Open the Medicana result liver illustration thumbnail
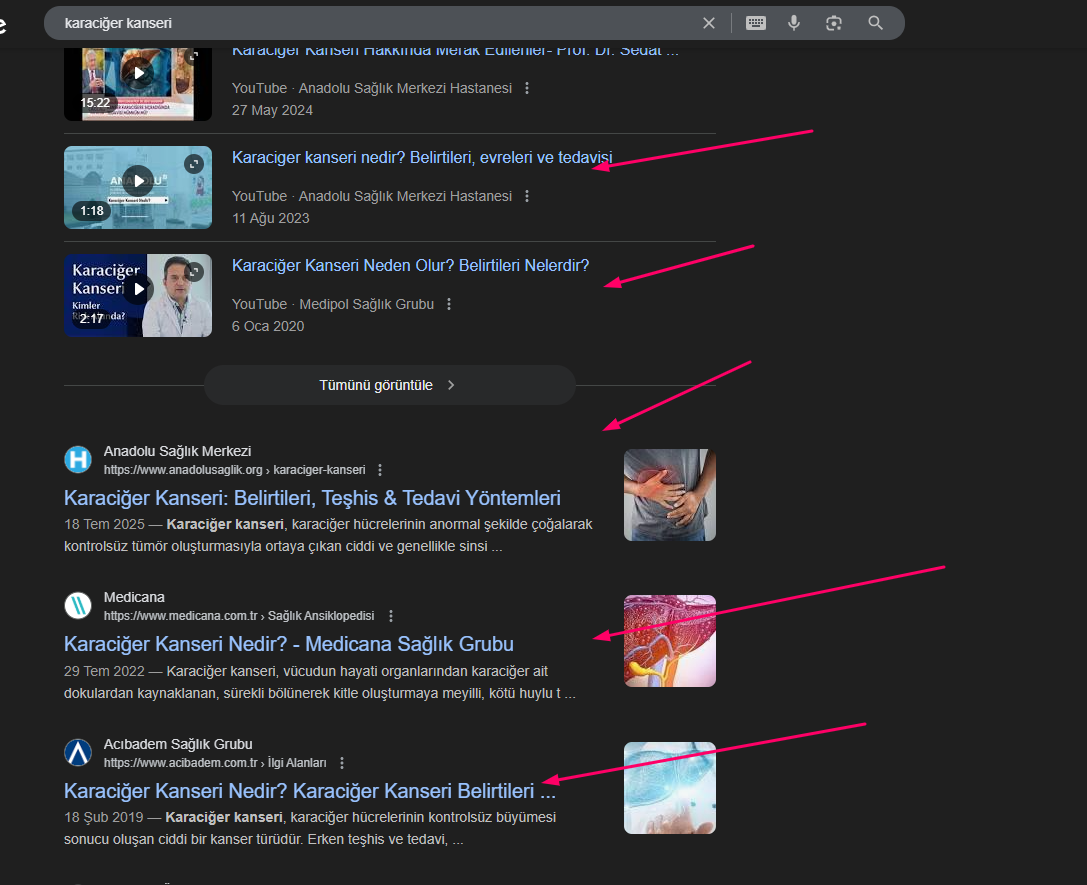 tap(670, 641)
